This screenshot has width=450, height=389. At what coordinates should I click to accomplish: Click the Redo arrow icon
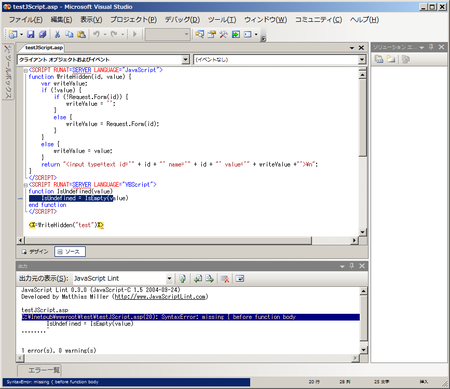(x=114, y=34)
